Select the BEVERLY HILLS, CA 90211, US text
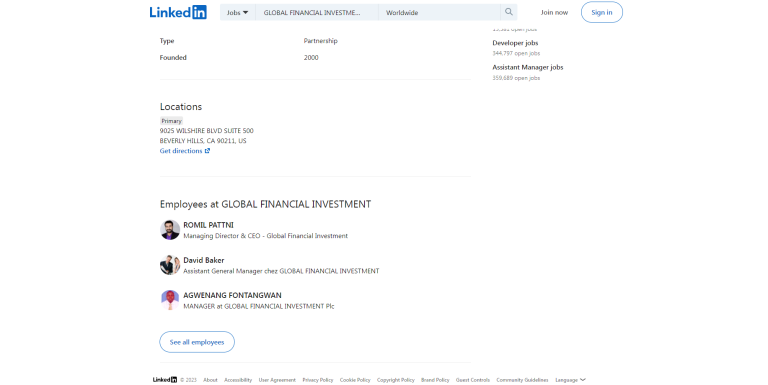This screenshot has width=768, height=385. pos(203,141)
